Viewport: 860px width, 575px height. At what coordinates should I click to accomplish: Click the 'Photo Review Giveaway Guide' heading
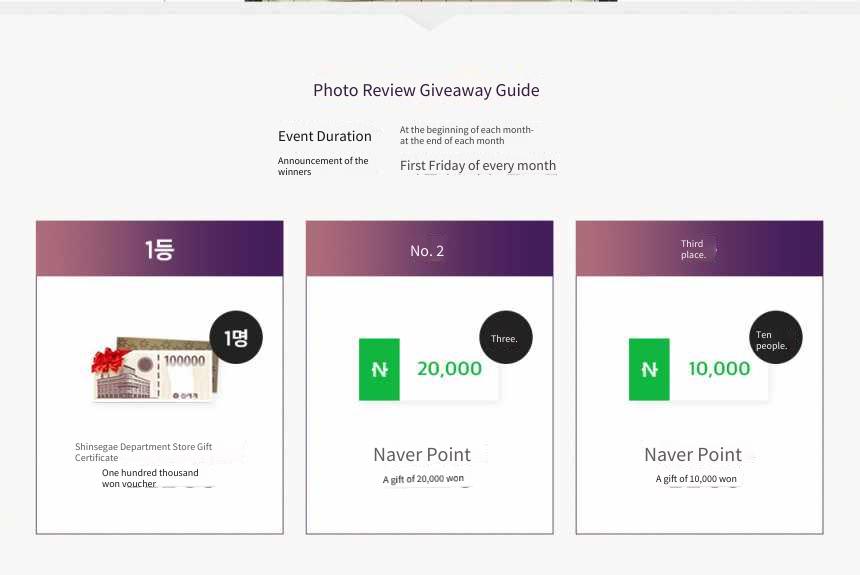[x=426, y=90]
